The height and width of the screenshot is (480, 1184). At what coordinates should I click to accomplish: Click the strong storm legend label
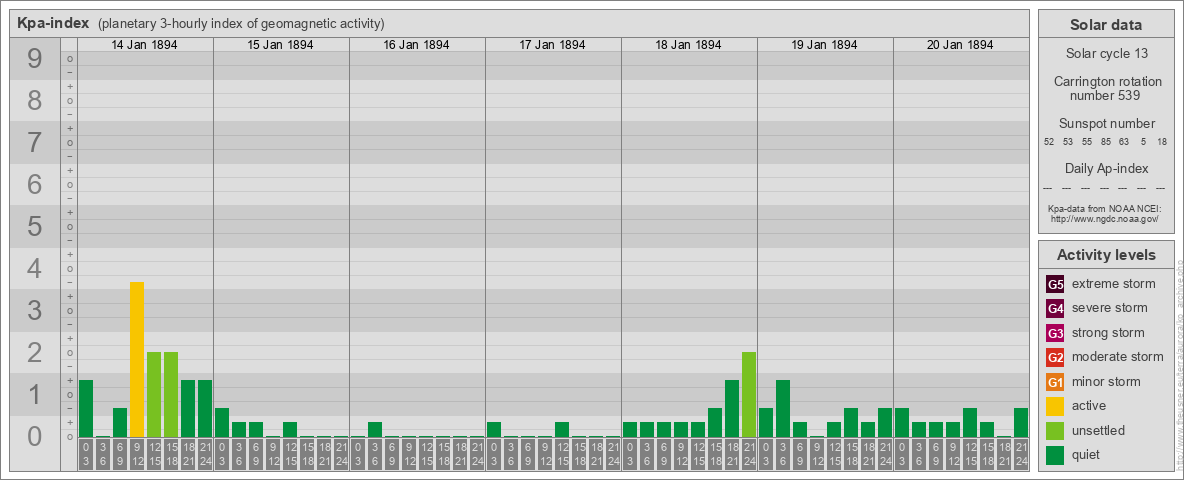[1108, 333]
